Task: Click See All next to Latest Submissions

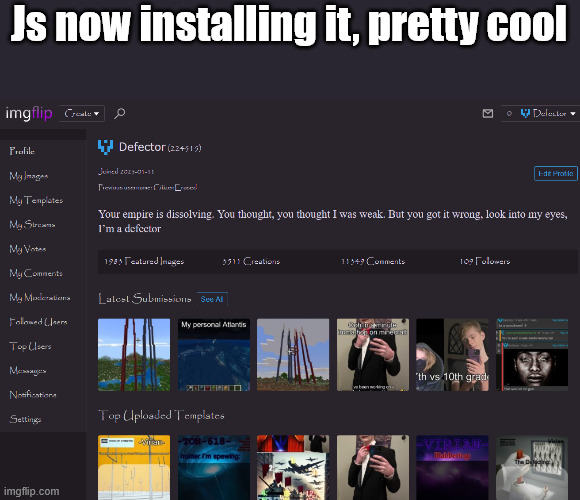Action: coord(212,299)
